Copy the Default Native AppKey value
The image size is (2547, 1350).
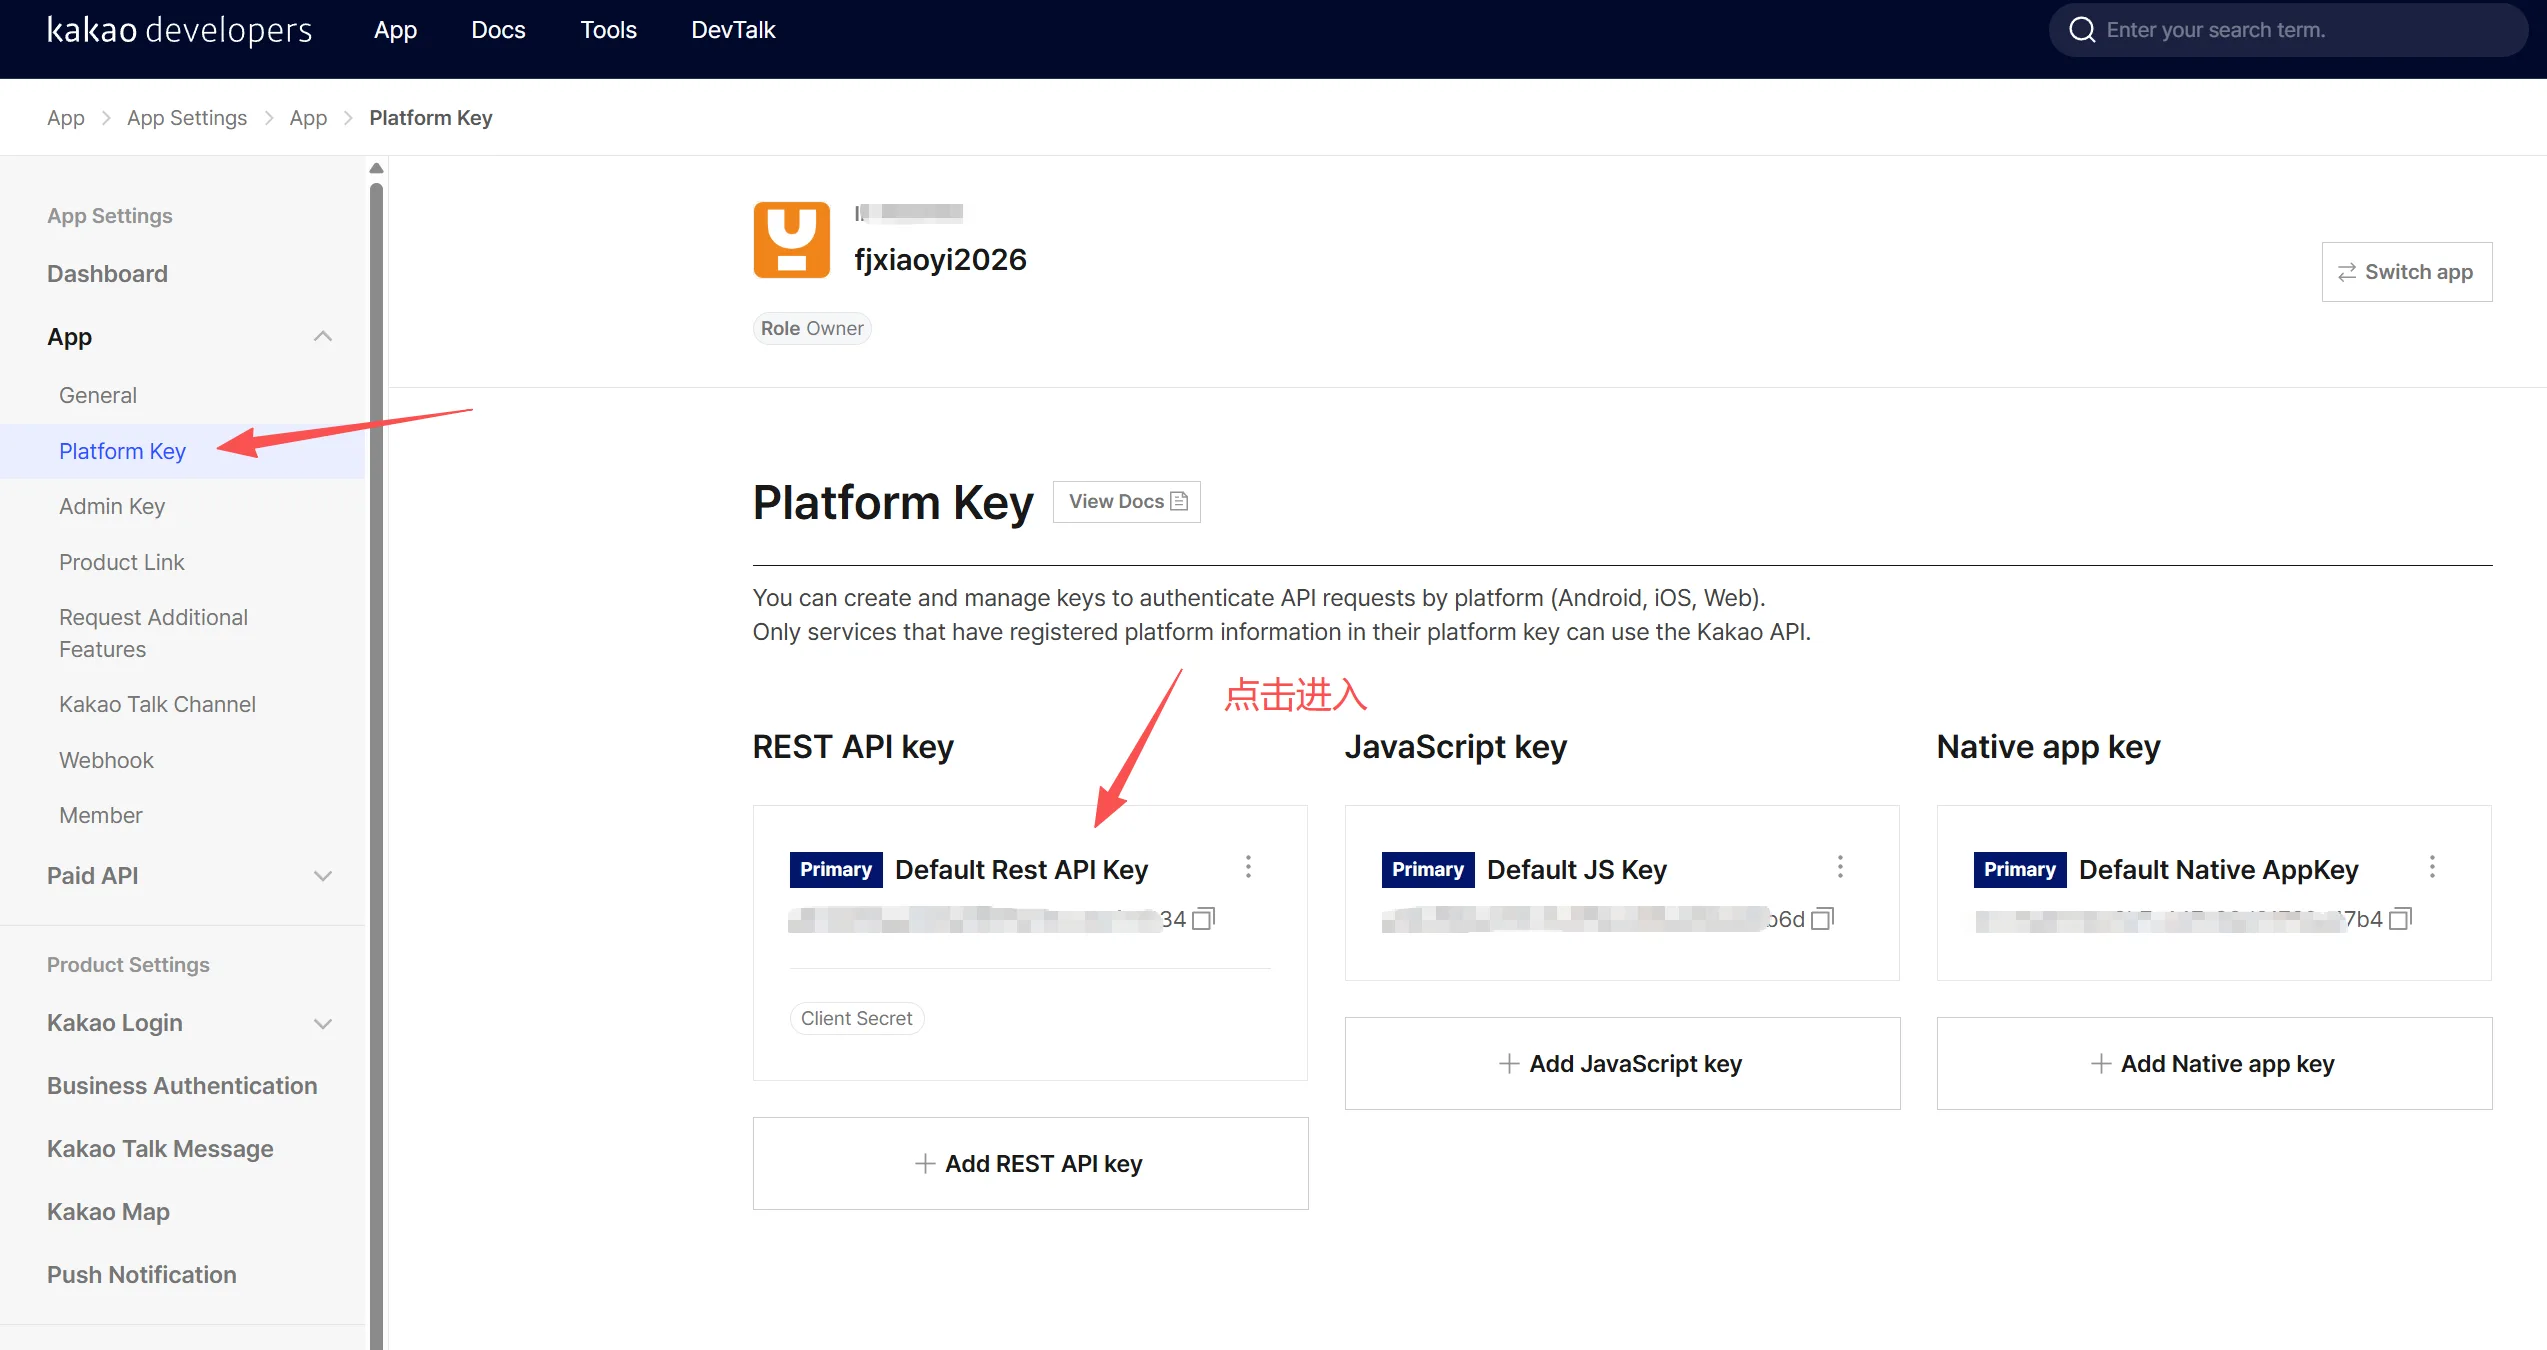click(x=2400, y=918)
